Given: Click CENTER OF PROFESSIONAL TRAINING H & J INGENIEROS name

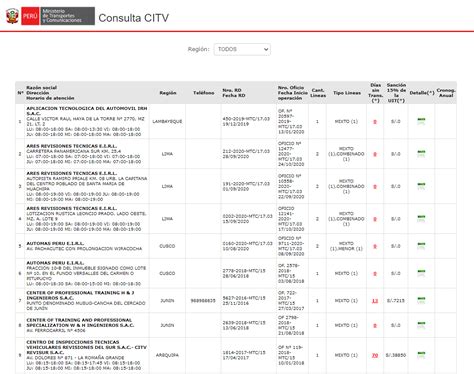Looking at the screenshot, I should point(80,295).
